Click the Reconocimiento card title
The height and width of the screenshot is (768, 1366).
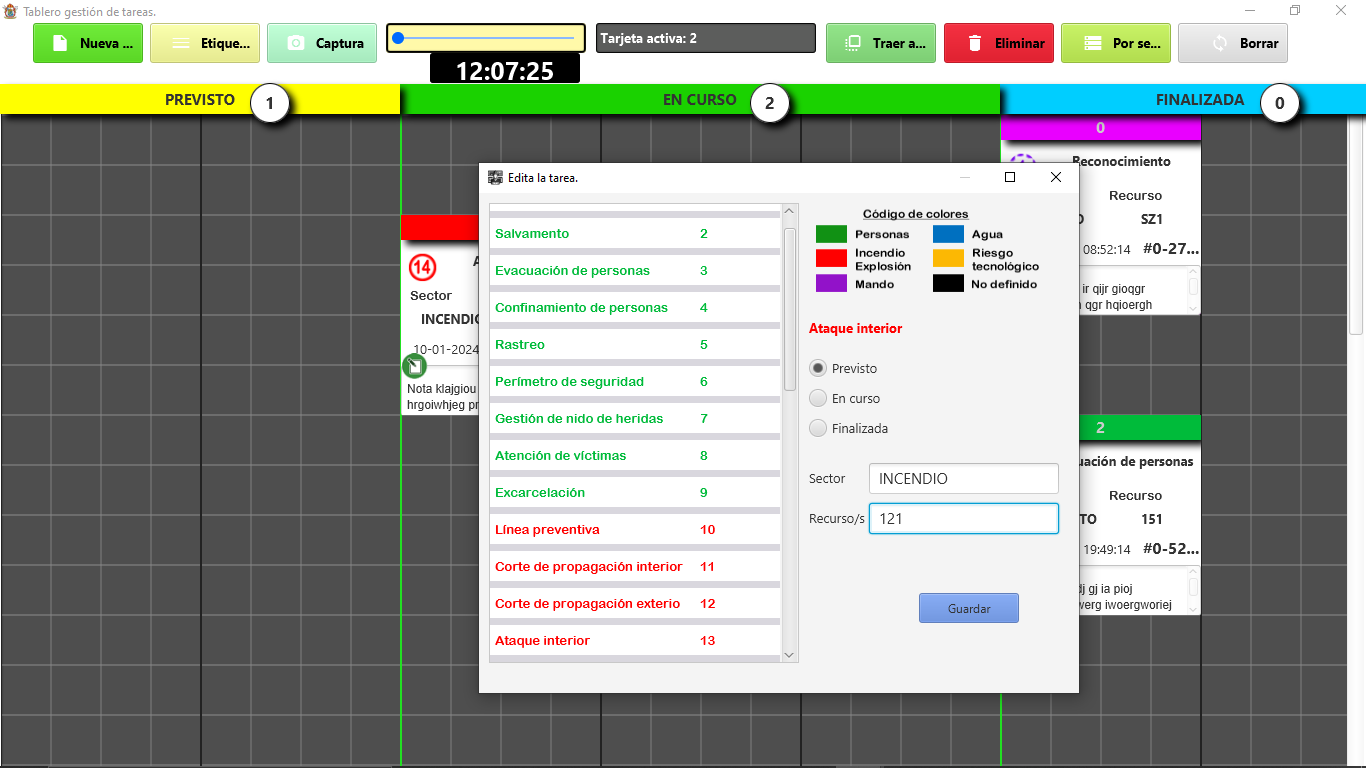1121,161
